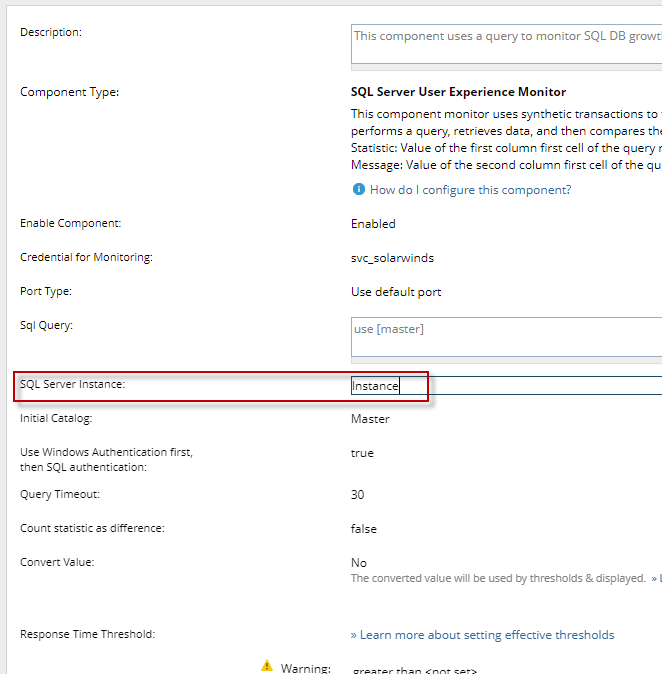Click the 'SQL Server User Experience Monitor' heading
This screenshot has width=662, height=674.
pyautogui.click(x=458, y=92)
